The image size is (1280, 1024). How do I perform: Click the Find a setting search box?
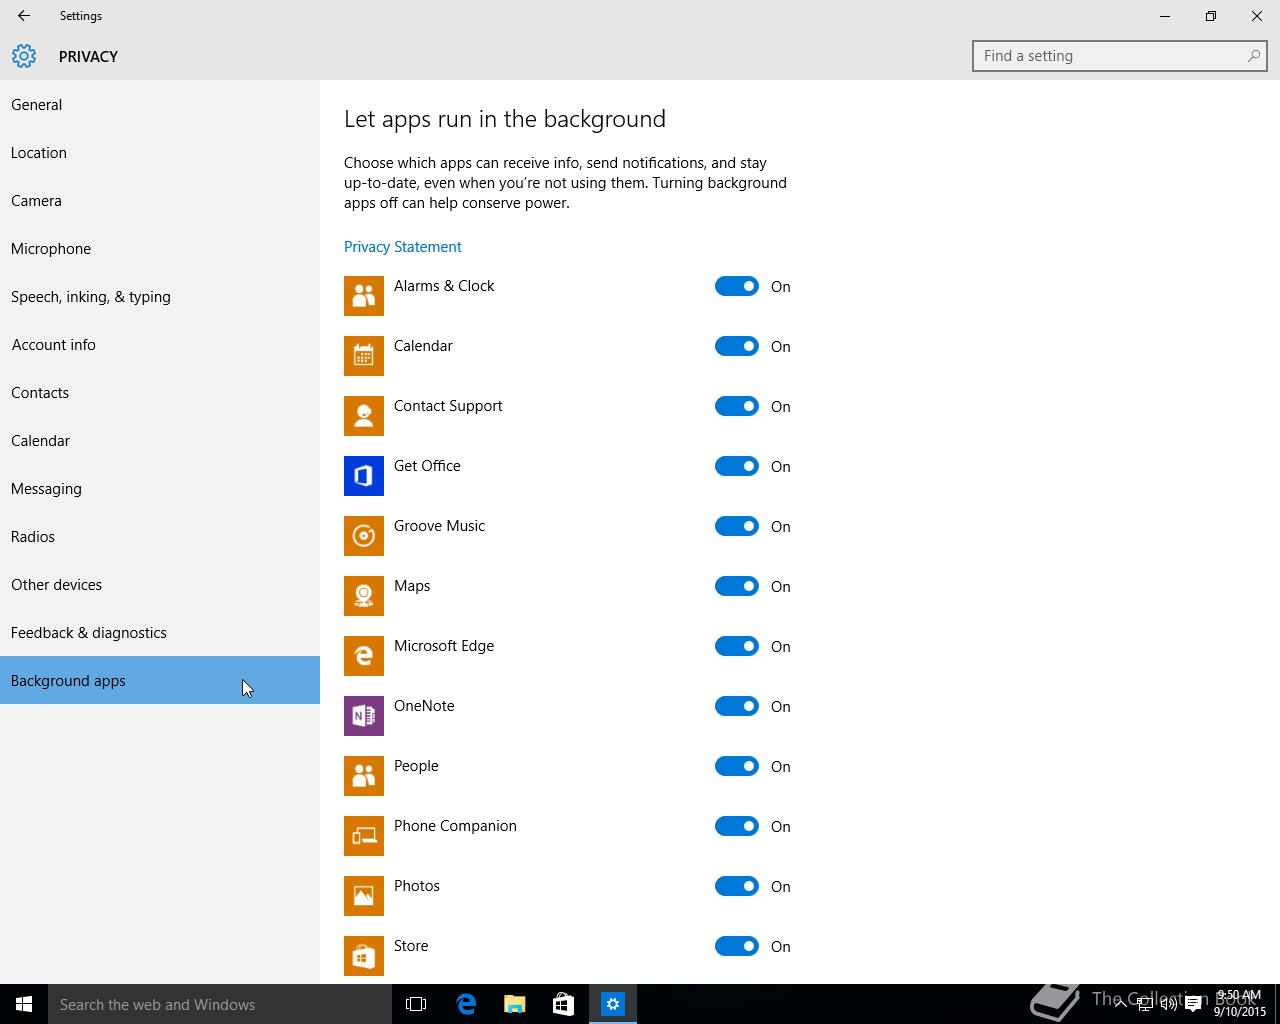(x=1120, y=56)
